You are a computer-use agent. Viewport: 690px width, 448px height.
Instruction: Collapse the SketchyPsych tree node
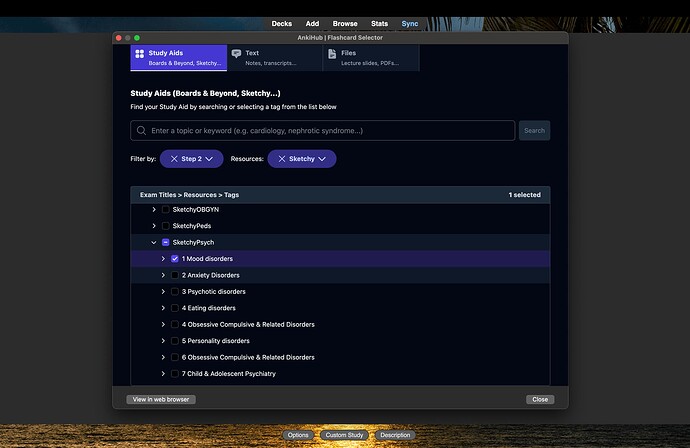click(x=154, y=242)
